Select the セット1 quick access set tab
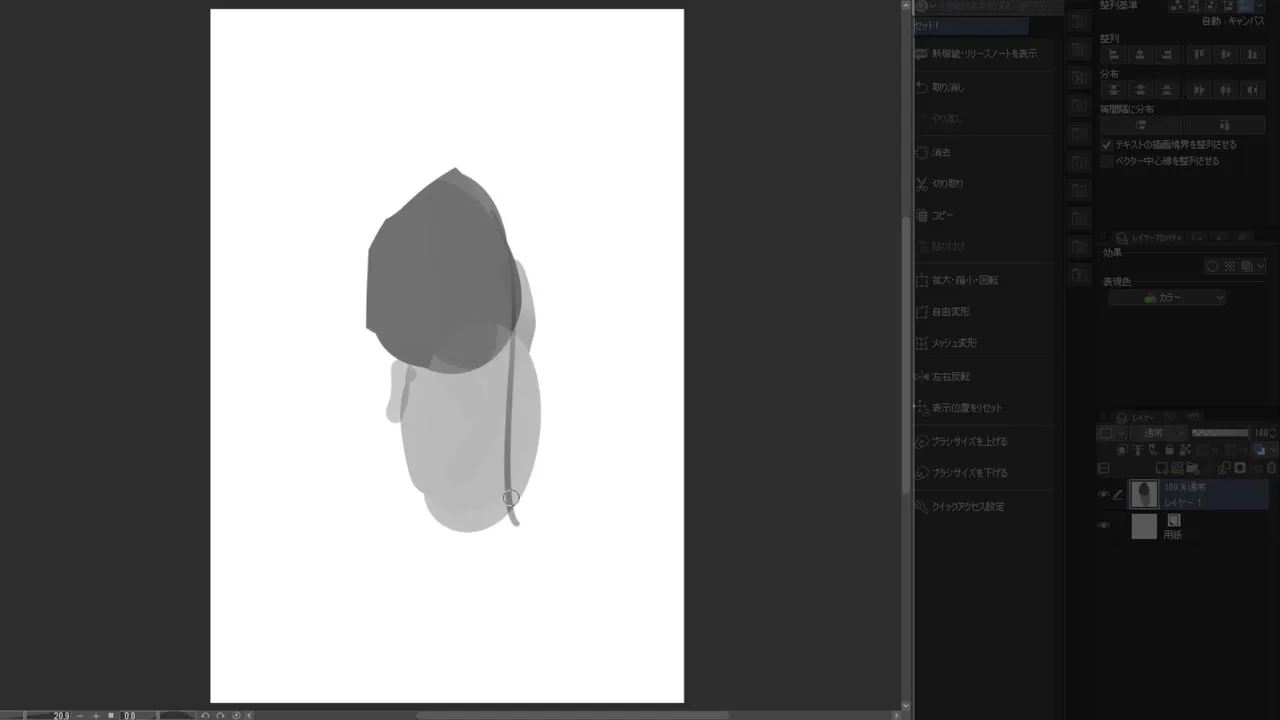Screen dimensions: 1280x720 pos(970,26)
